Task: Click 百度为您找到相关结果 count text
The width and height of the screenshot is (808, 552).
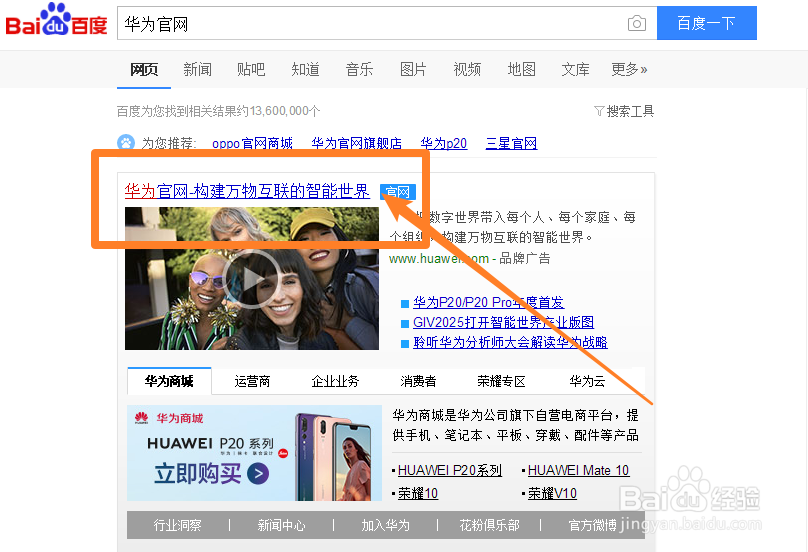Action: (x=218, y=111)
